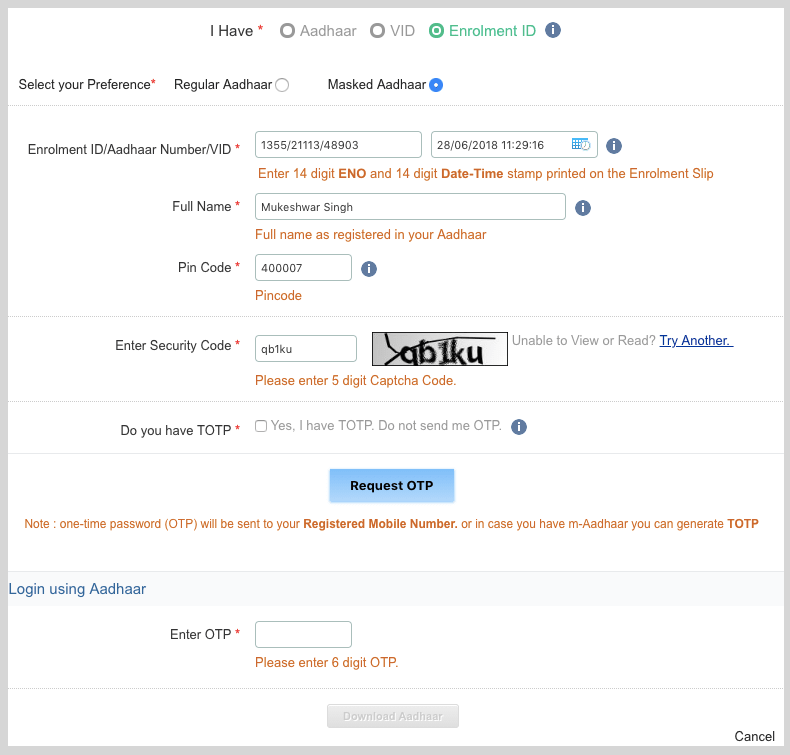Click the info icon beside Full Name field
The width and height of the screenshot is (790, 755).
[x=582, y=208]
